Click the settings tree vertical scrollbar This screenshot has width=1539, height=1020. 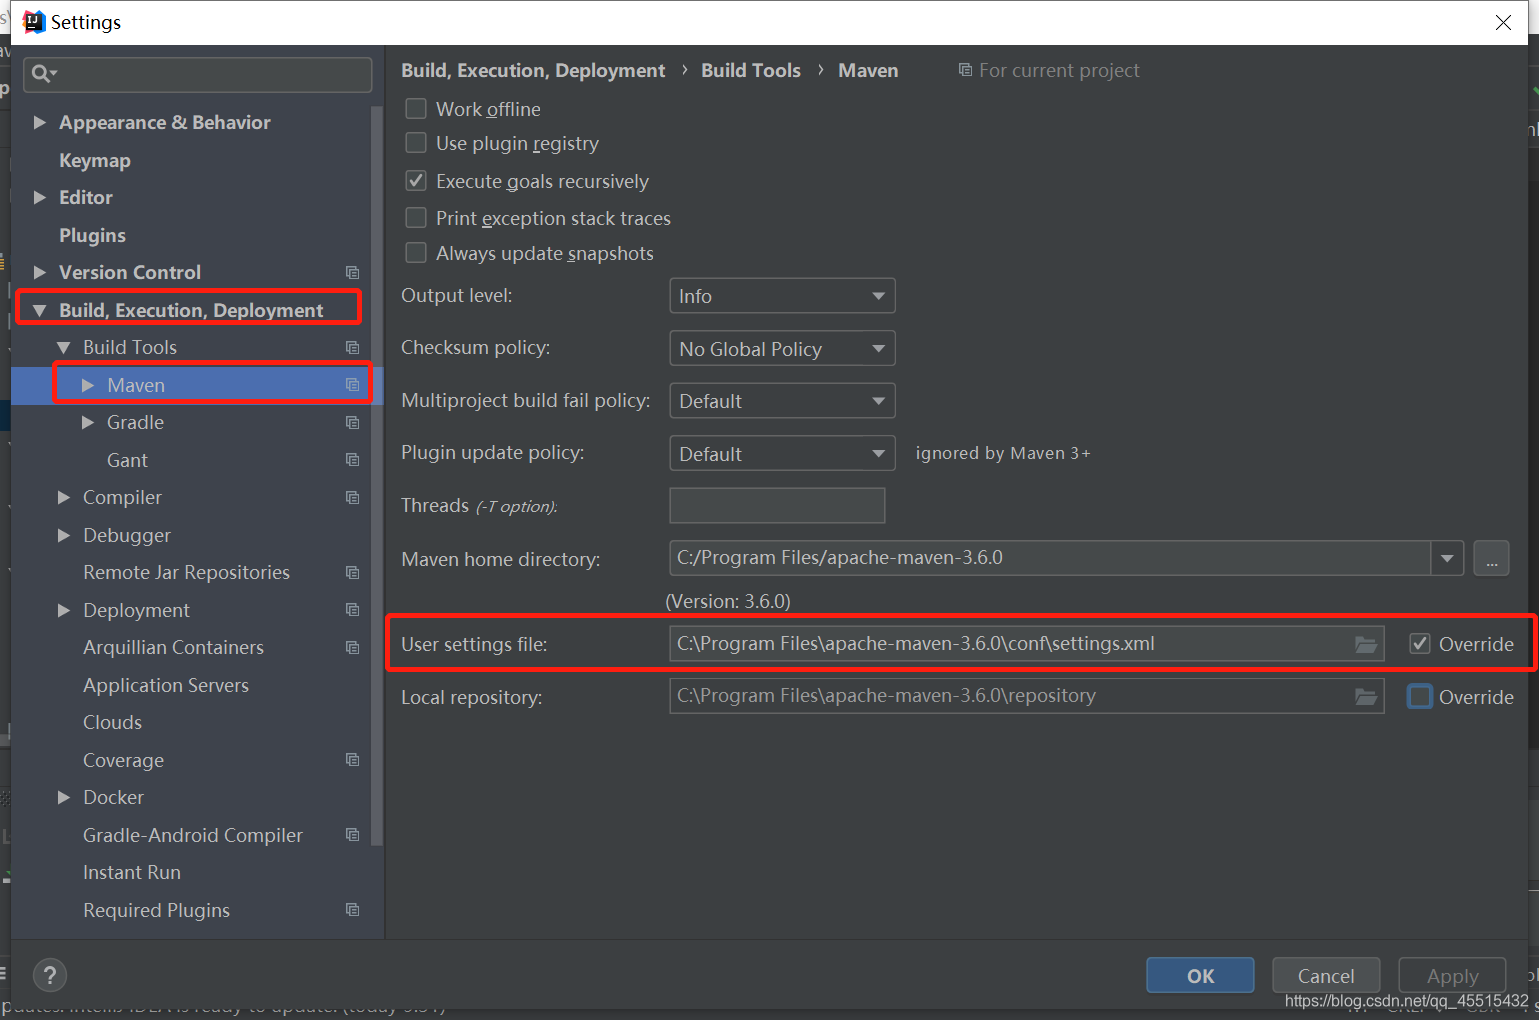tap(377, 475)
